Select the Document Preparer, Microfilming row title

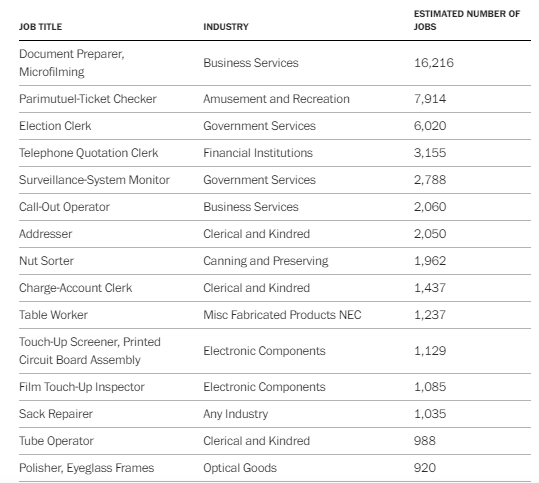(x=72, y=63)
